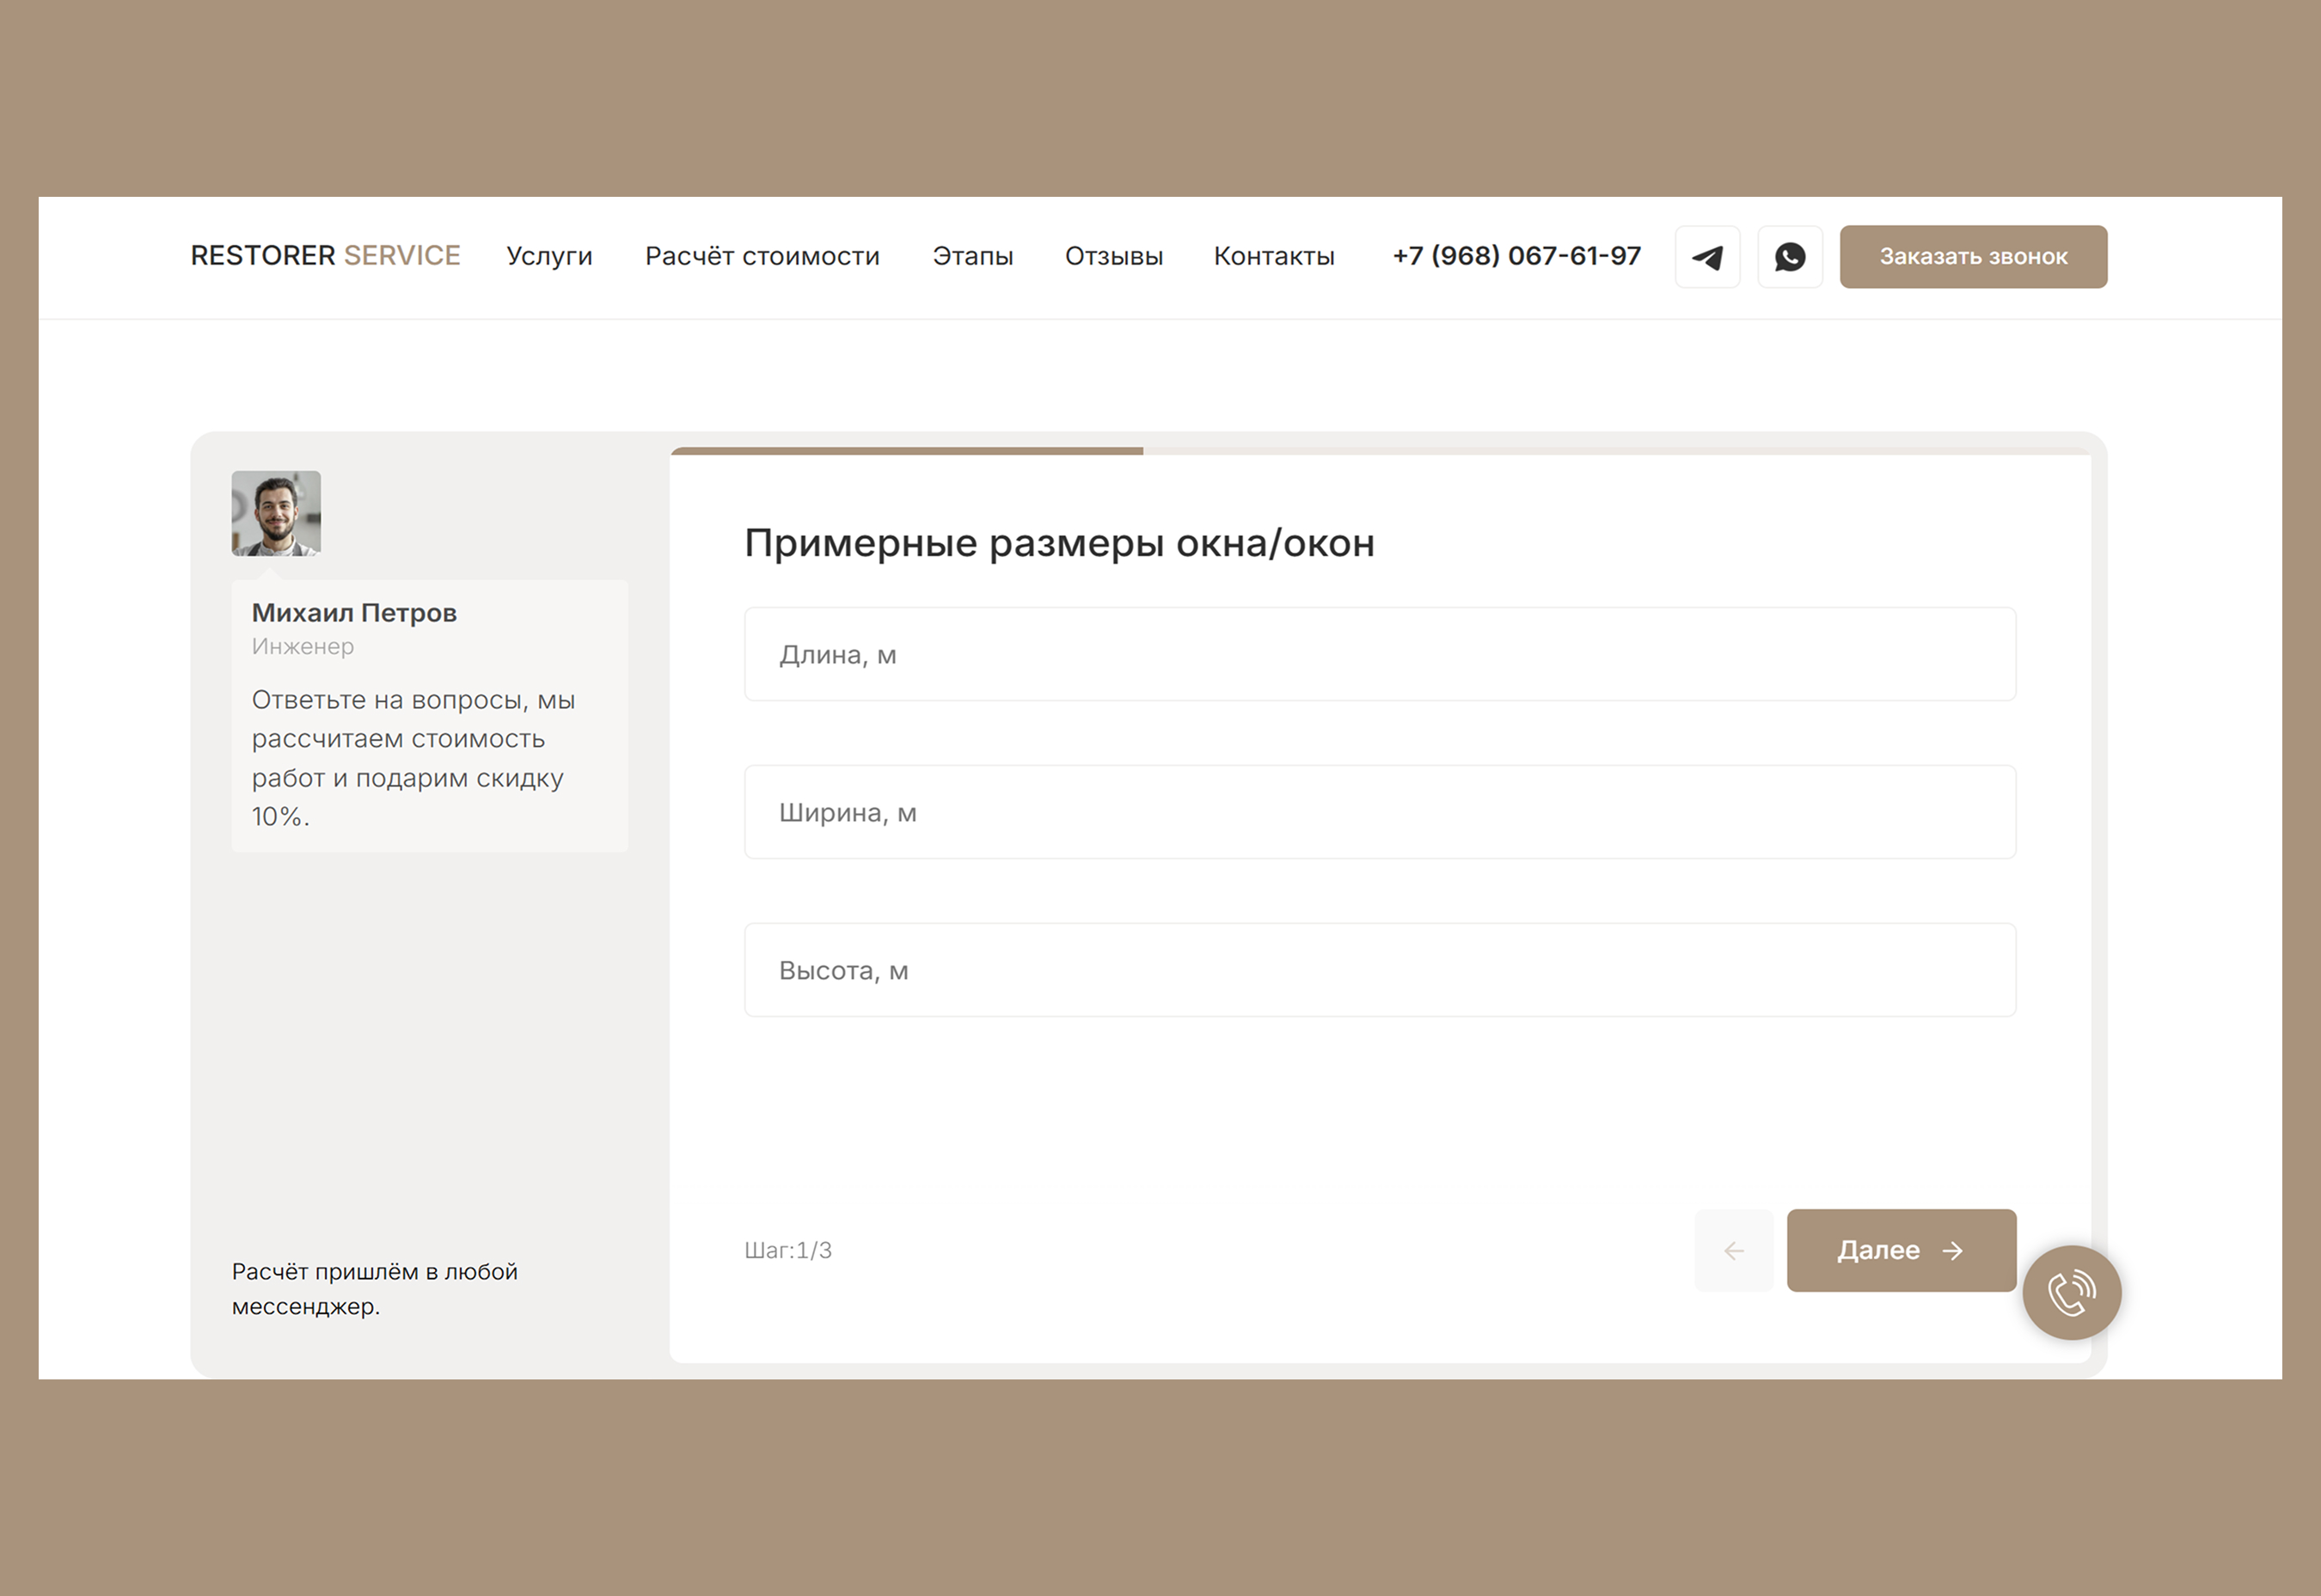Click the Шаг:1/3 step indicator

click(787, 1250)
